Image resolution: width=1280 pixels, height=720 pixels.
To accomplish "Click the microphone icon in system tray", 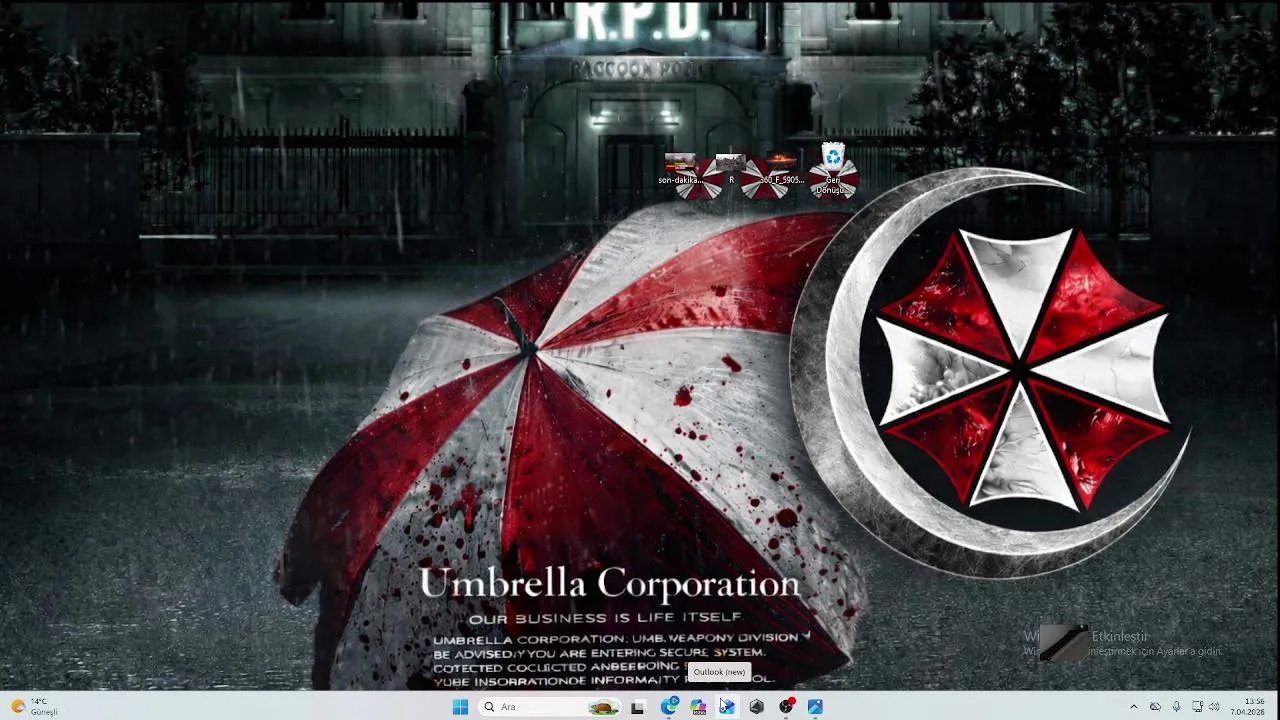I will (x=1176, y=707).
